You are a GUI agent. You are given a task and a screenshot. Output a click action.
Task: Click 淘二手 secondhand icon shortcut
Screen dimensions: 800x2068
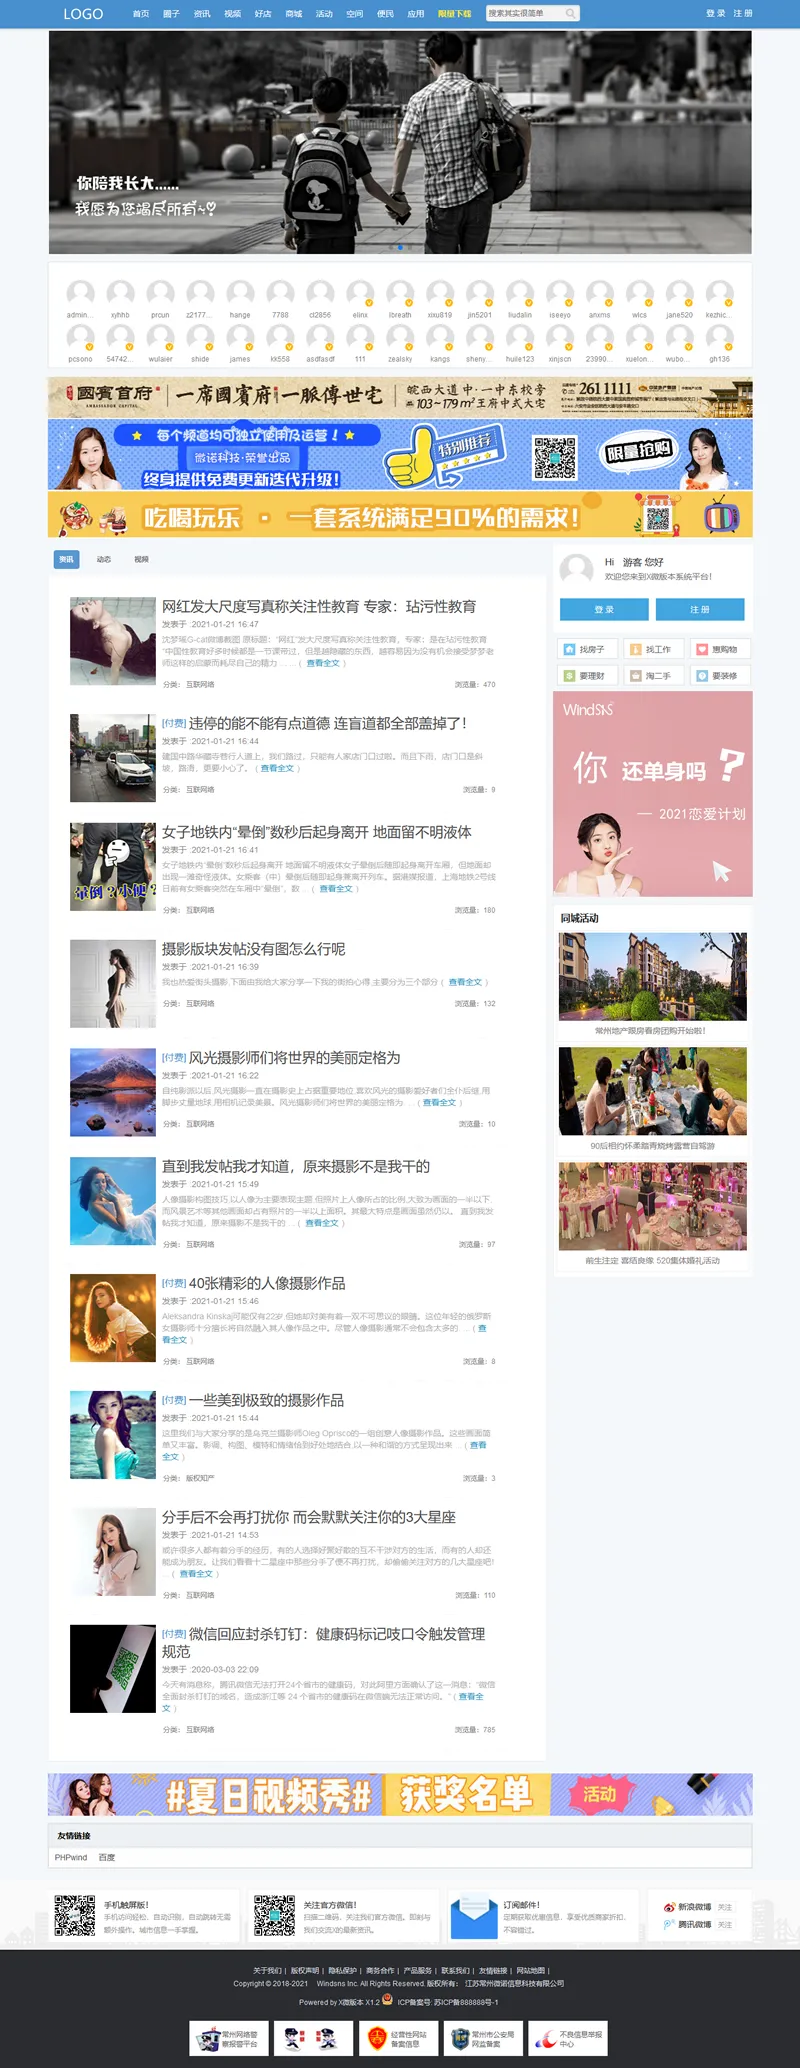[636, 676]
